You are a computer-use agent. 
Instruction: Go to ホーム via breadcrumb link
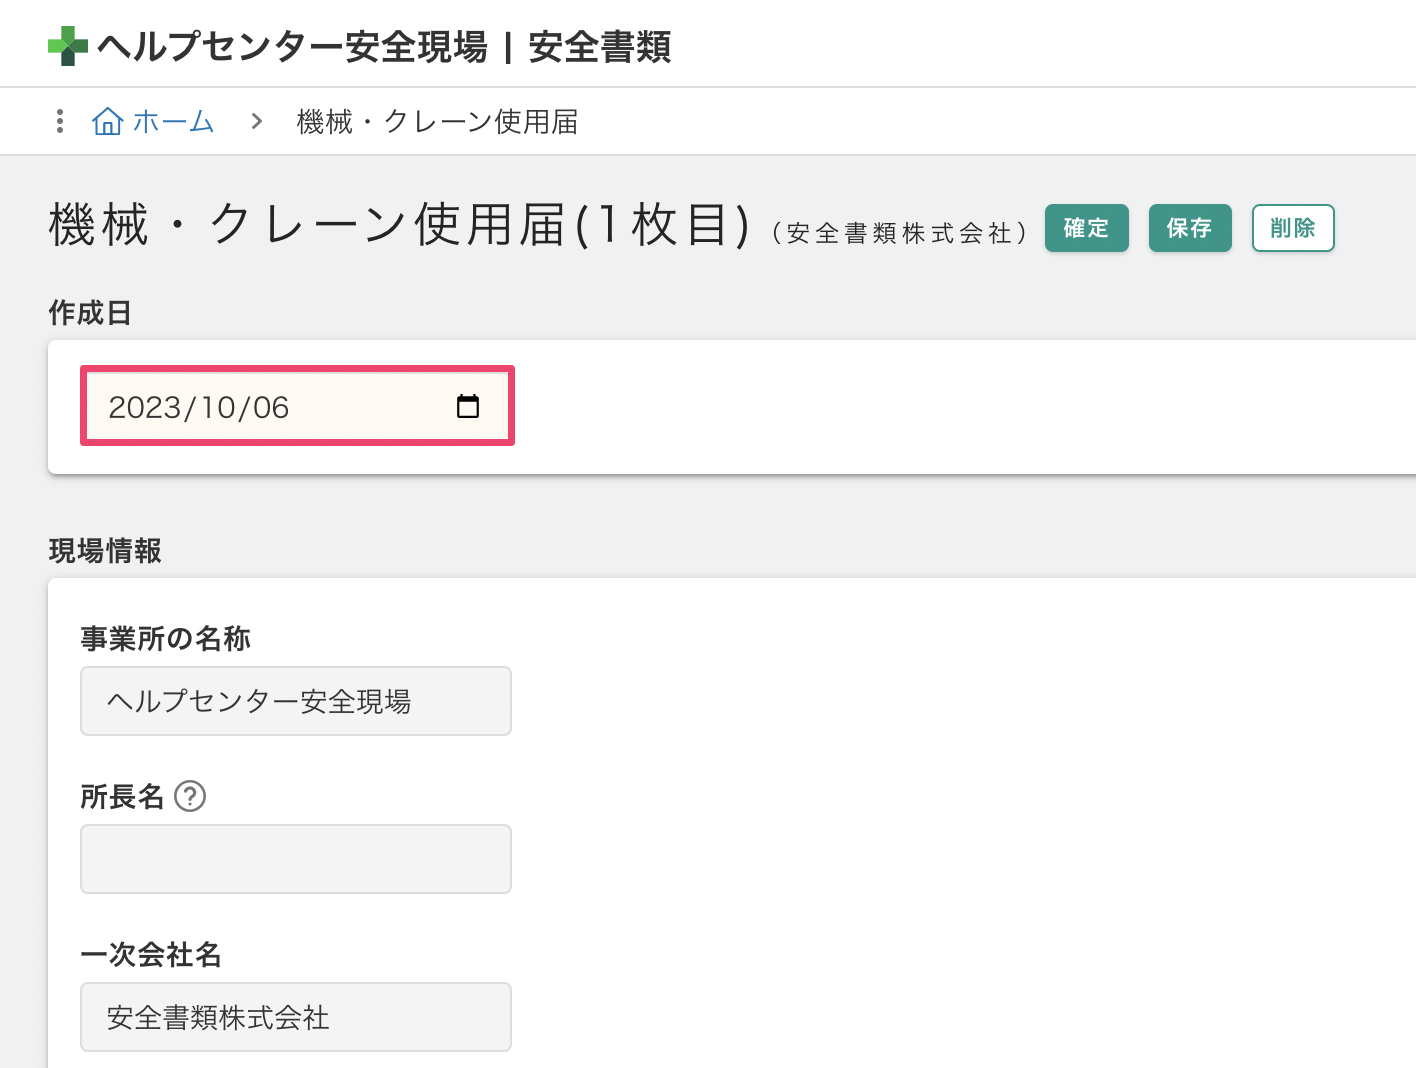coord(173,121)
